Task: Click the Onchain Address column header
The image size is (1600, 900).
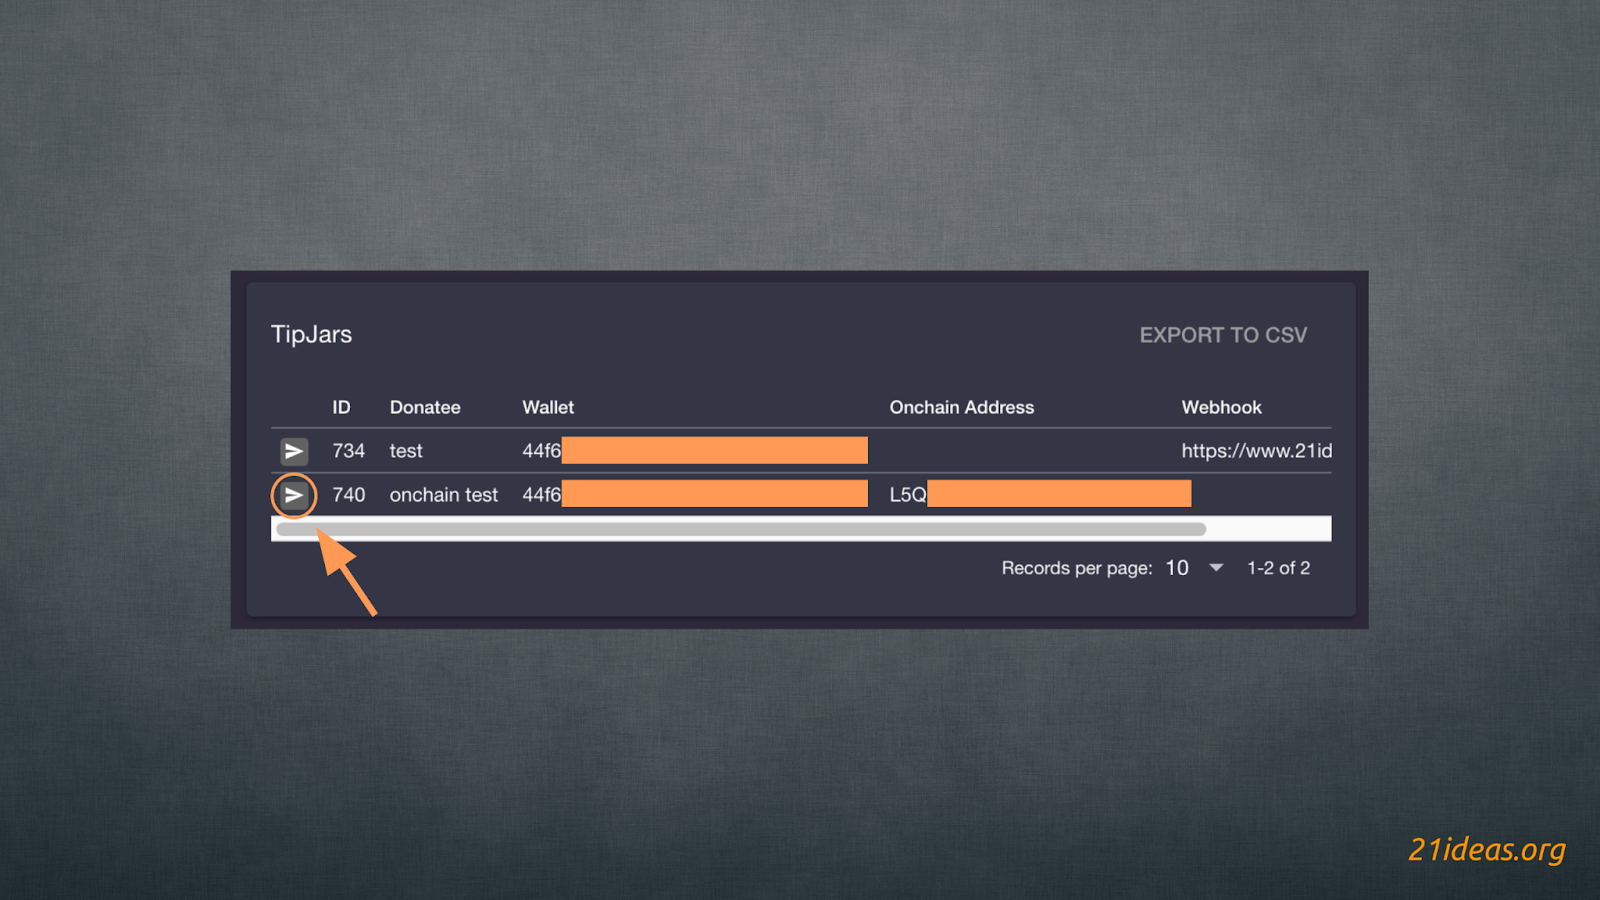Action: (x=961, y=407)
